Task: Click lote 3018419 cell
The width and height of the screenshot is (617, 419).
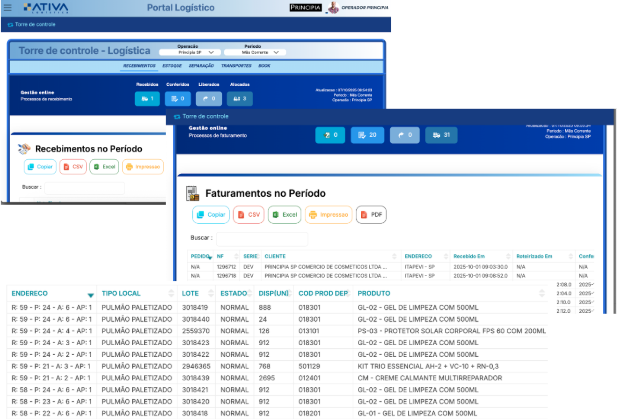Action: point(195,307)
